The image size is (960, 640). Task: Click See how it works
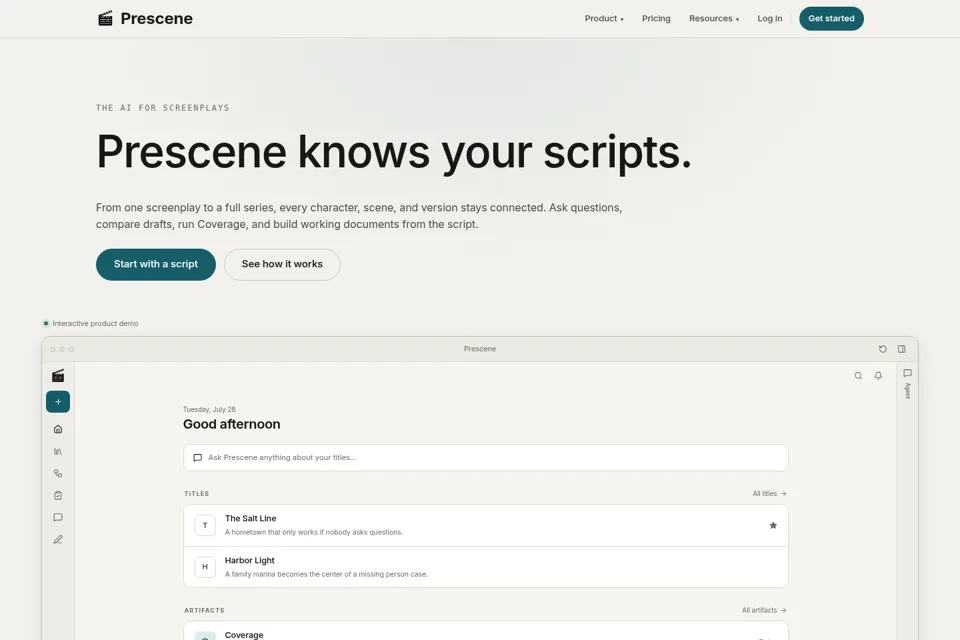(282, 265)
